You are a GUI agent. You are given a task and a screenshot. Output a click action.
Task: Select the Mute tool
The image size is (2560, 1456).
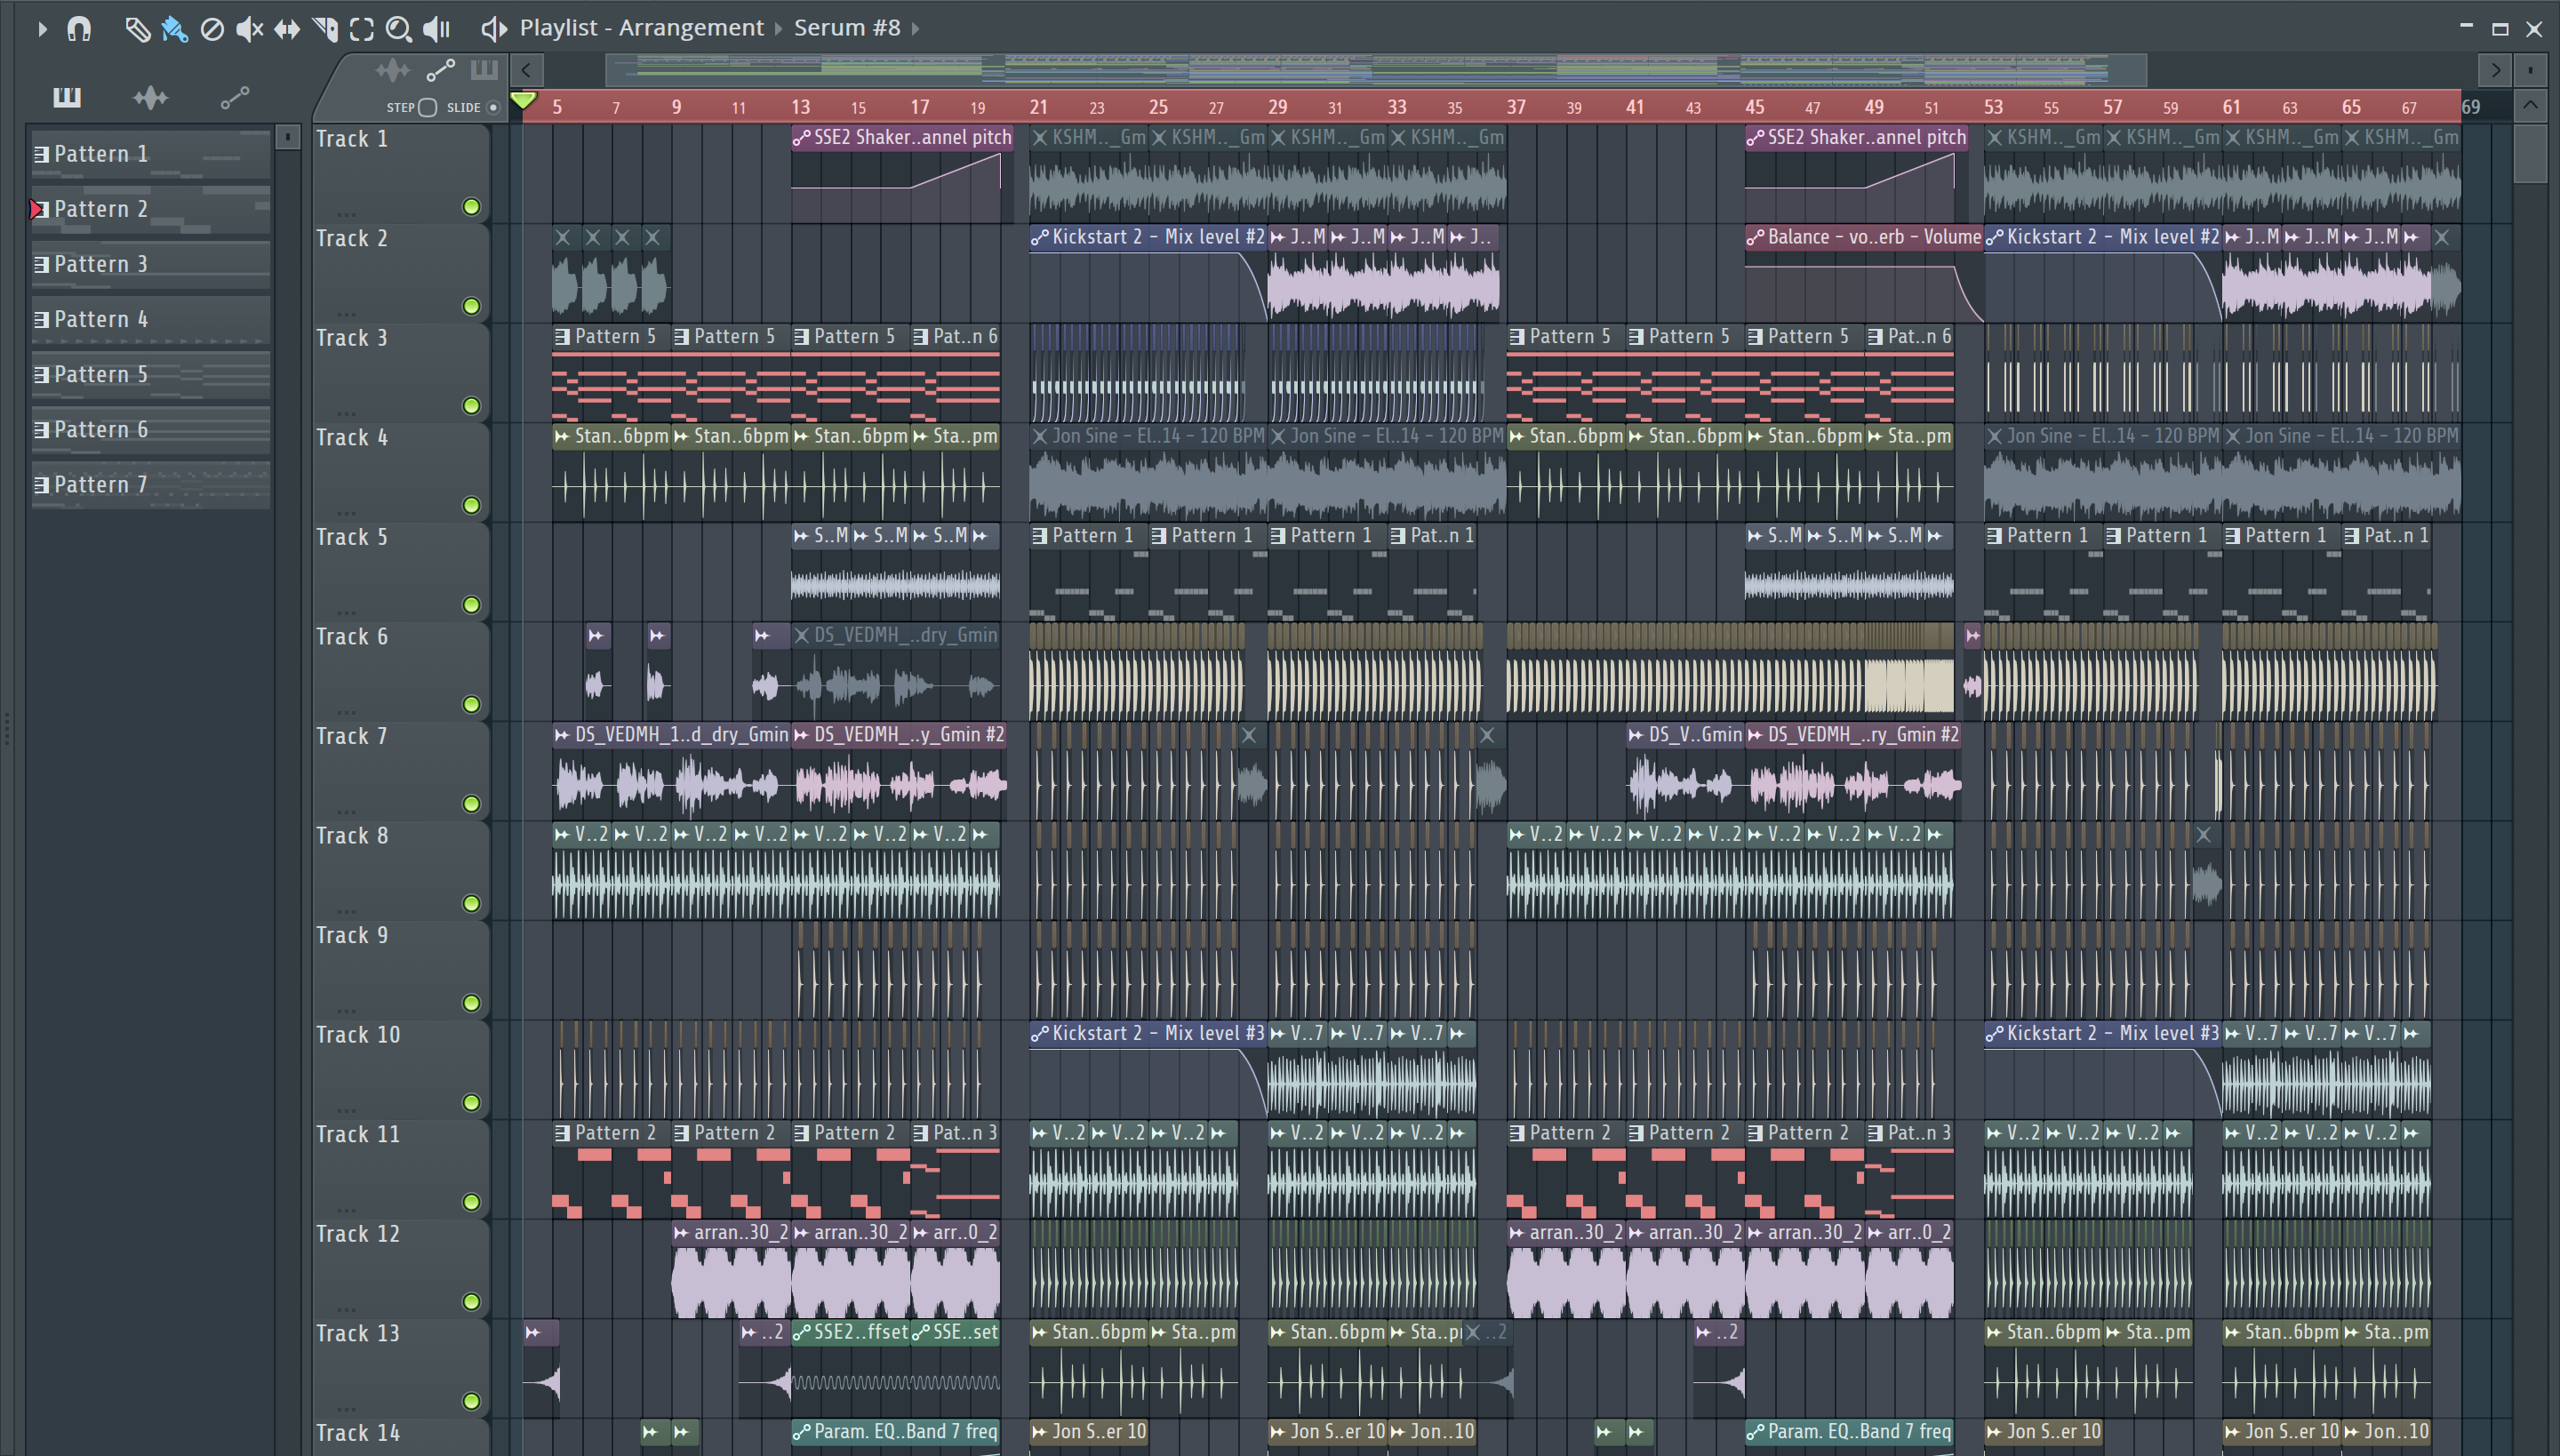coord(249,29)
